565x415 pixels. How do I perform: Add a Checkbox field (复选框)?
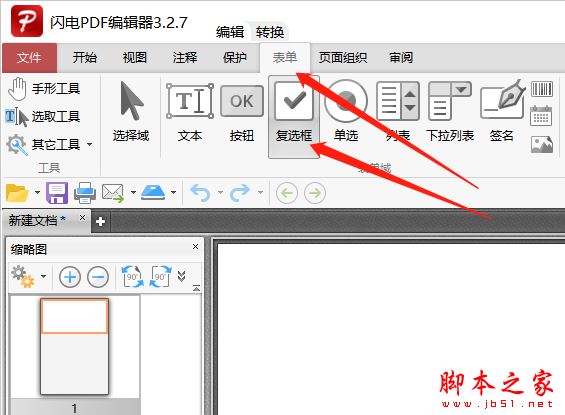pos(294,116)
